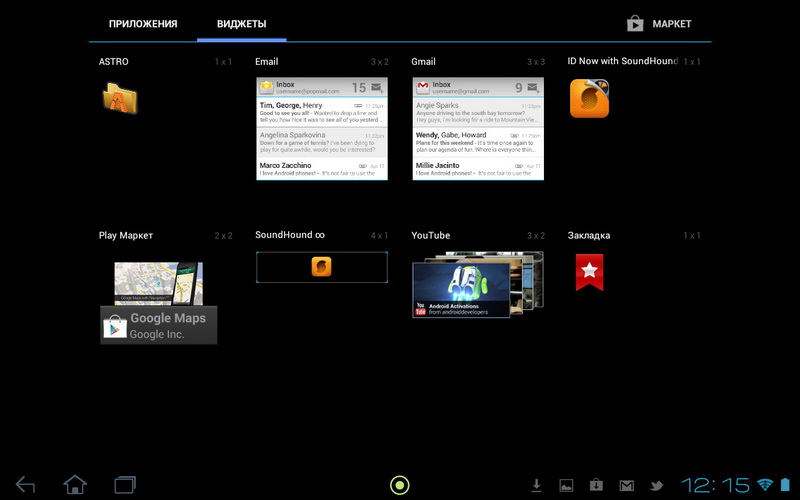
Task: Click the Millie Jacinto Gmail row
Action: [478, 169]
